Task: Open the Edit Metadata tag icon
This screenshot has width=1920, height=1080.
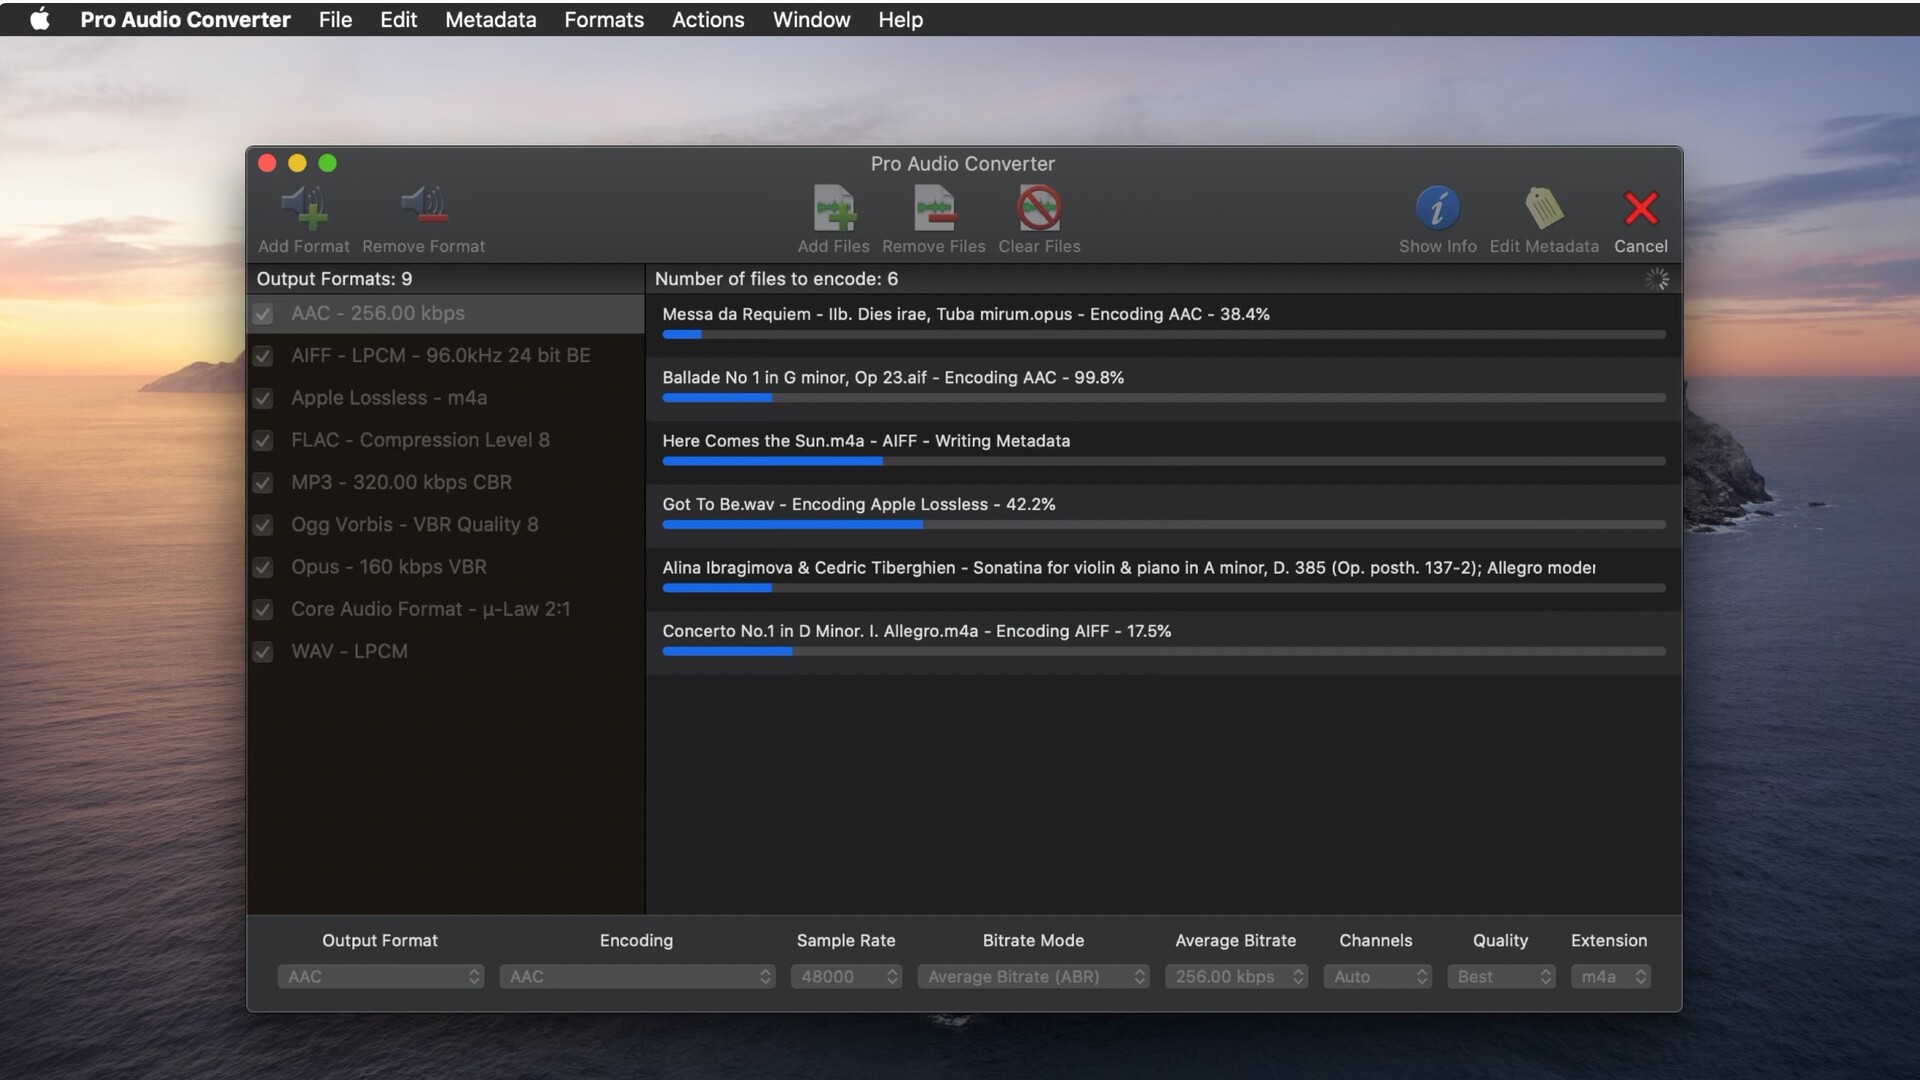Action: click(x=1544, y=208)
